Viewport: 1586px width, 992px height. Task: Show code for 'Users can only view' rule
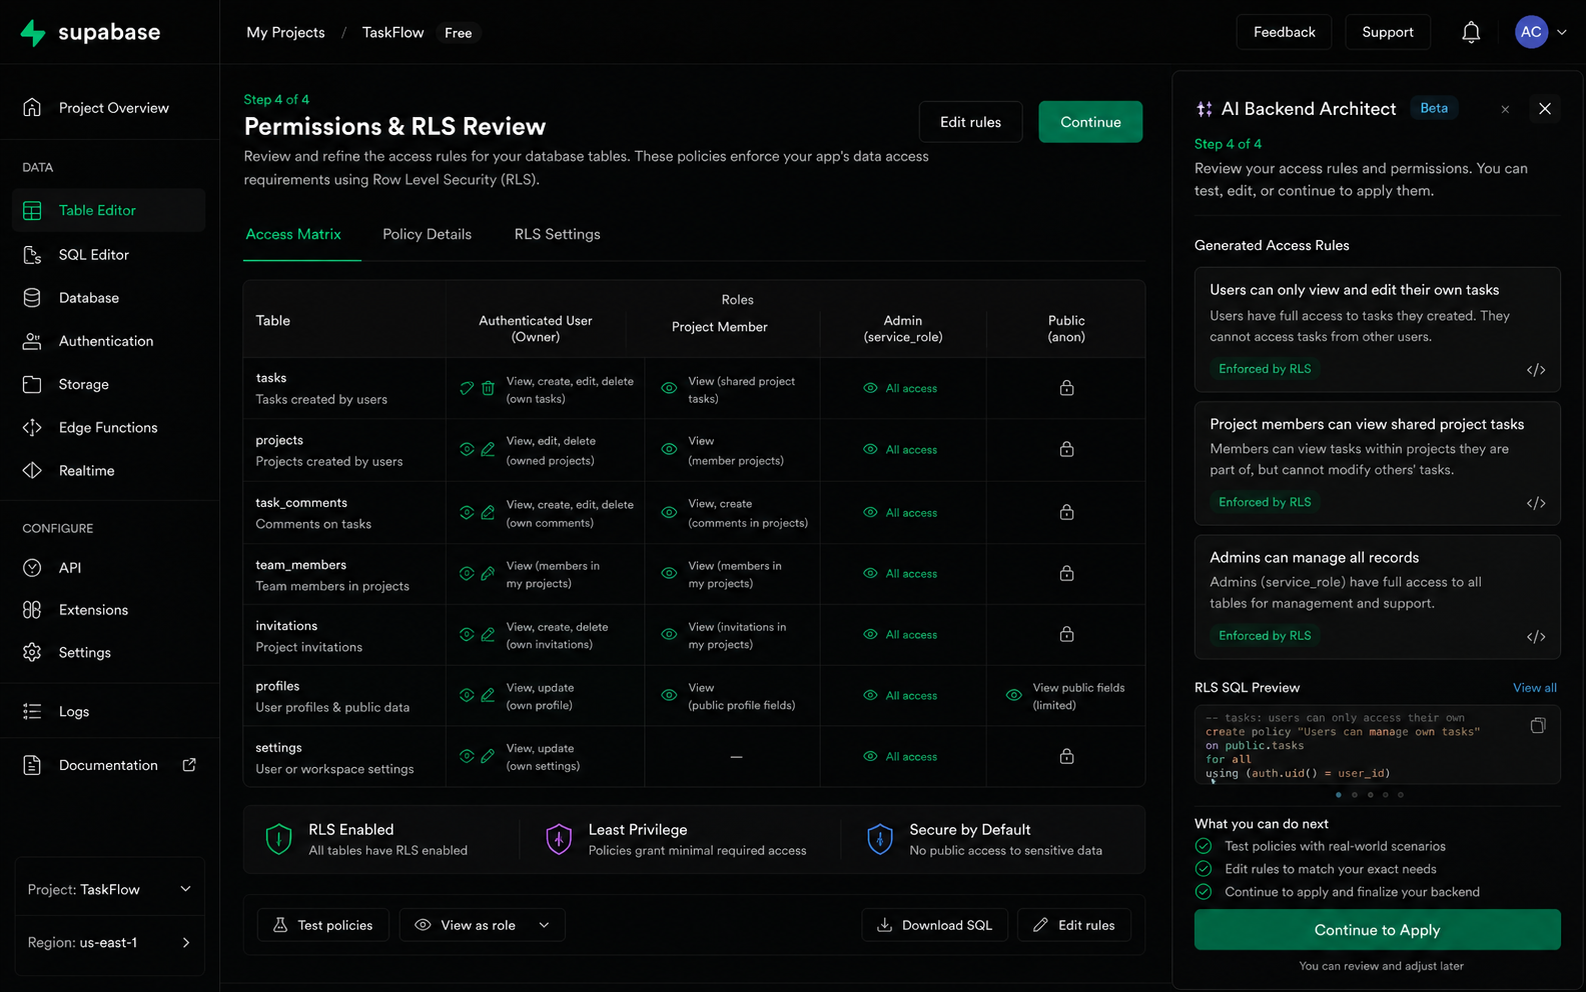coord(1536,370)
